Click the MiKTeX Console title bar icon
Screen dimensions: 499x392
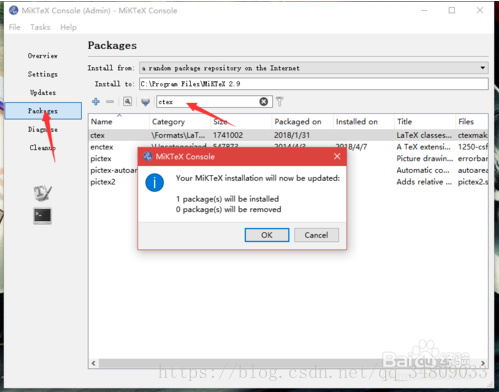(14, 10)
